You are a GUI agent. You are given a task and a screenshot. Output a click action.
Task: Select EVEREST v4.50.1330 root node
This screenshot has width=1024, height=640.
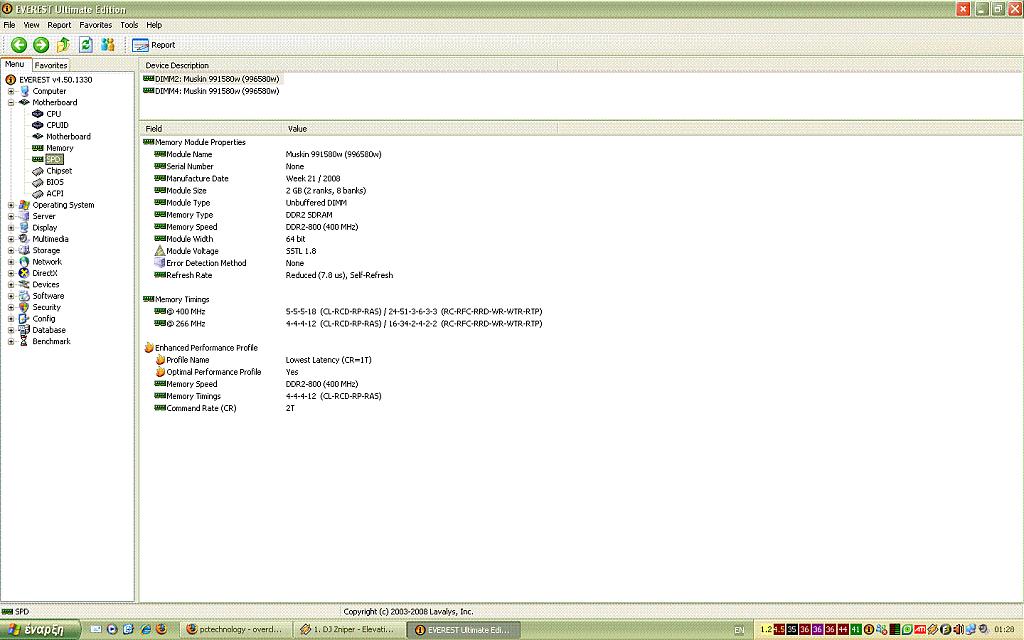[x=56, y=80]
